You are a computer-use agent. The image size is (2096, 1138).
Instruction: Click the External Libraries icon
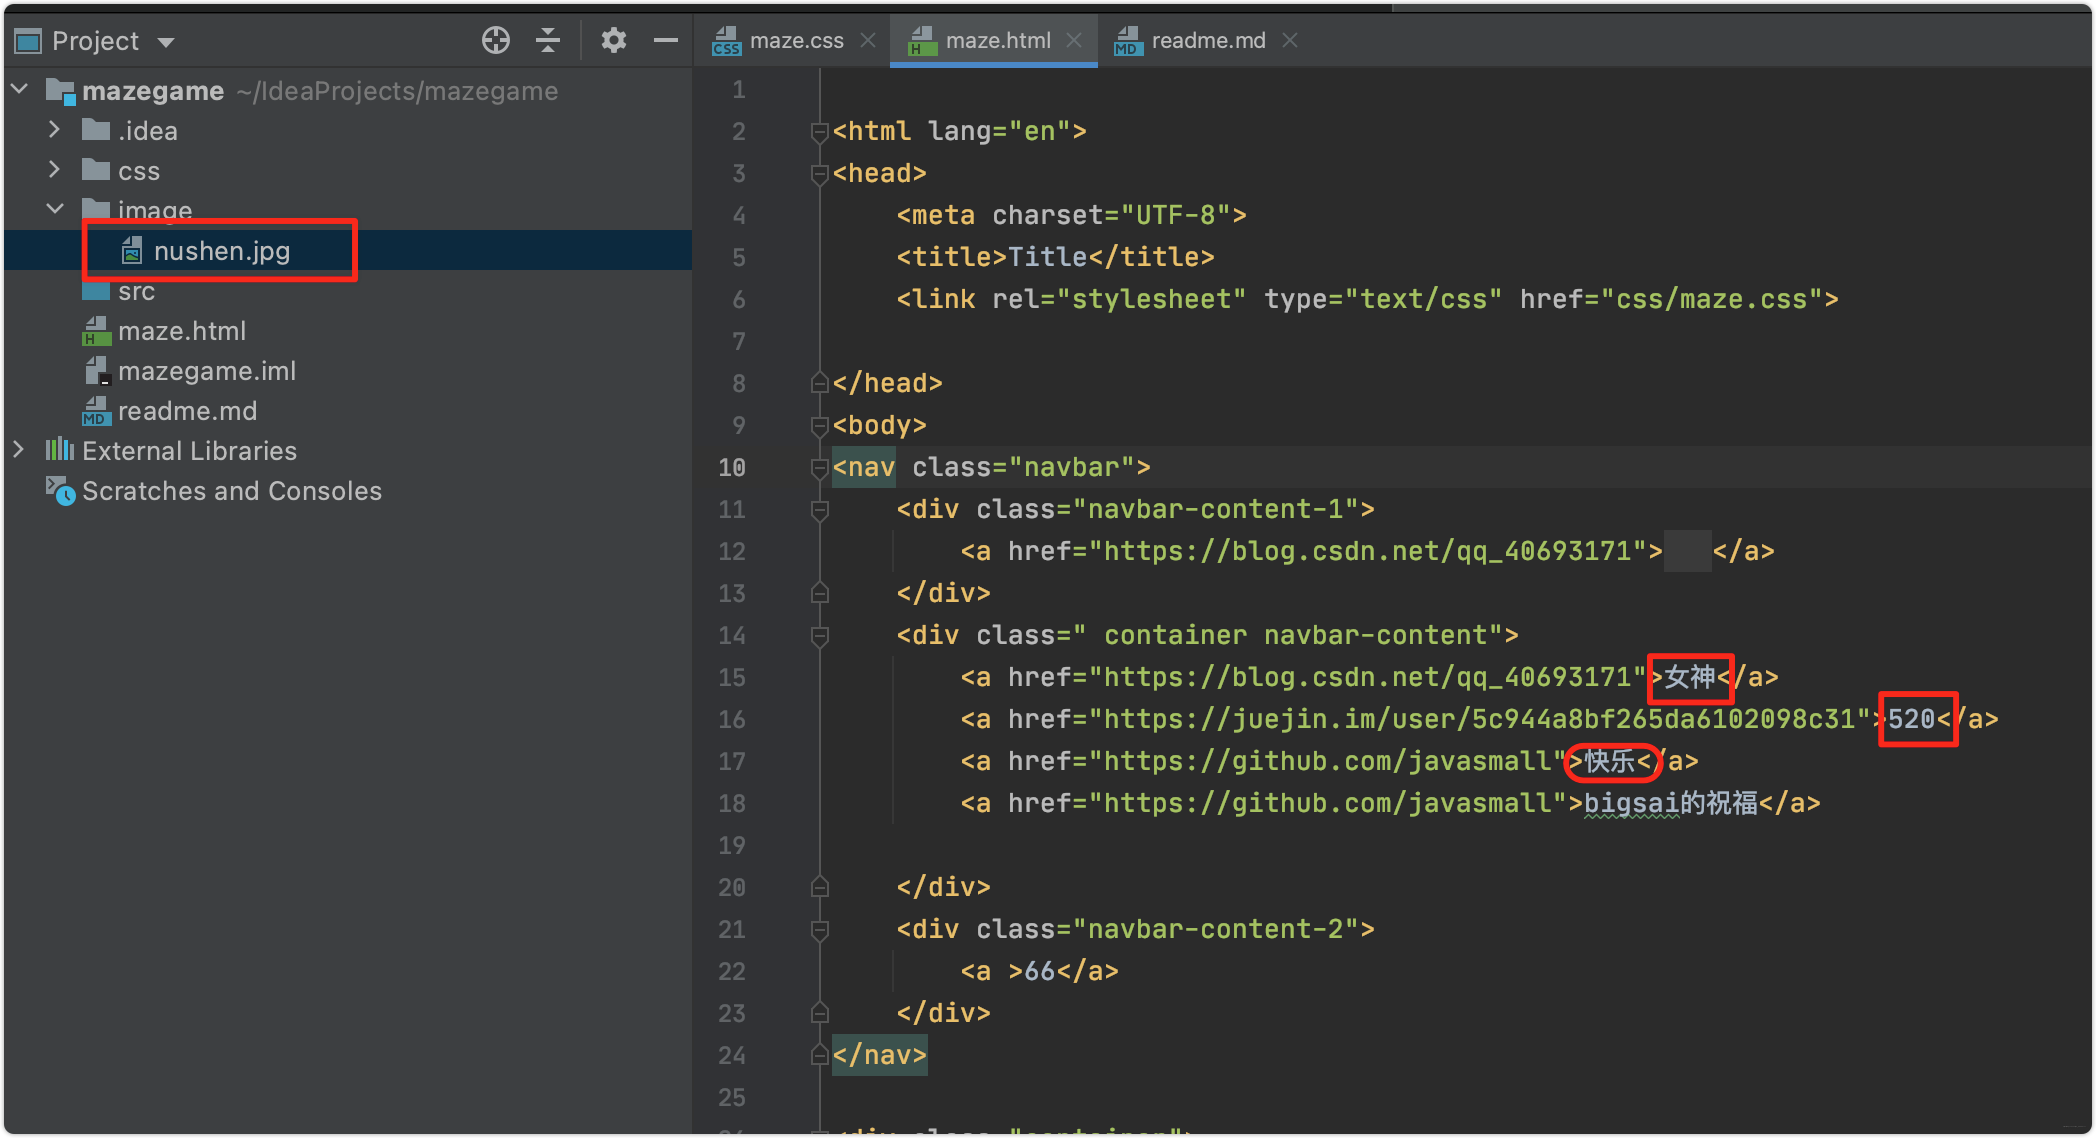tap(60, 450)
